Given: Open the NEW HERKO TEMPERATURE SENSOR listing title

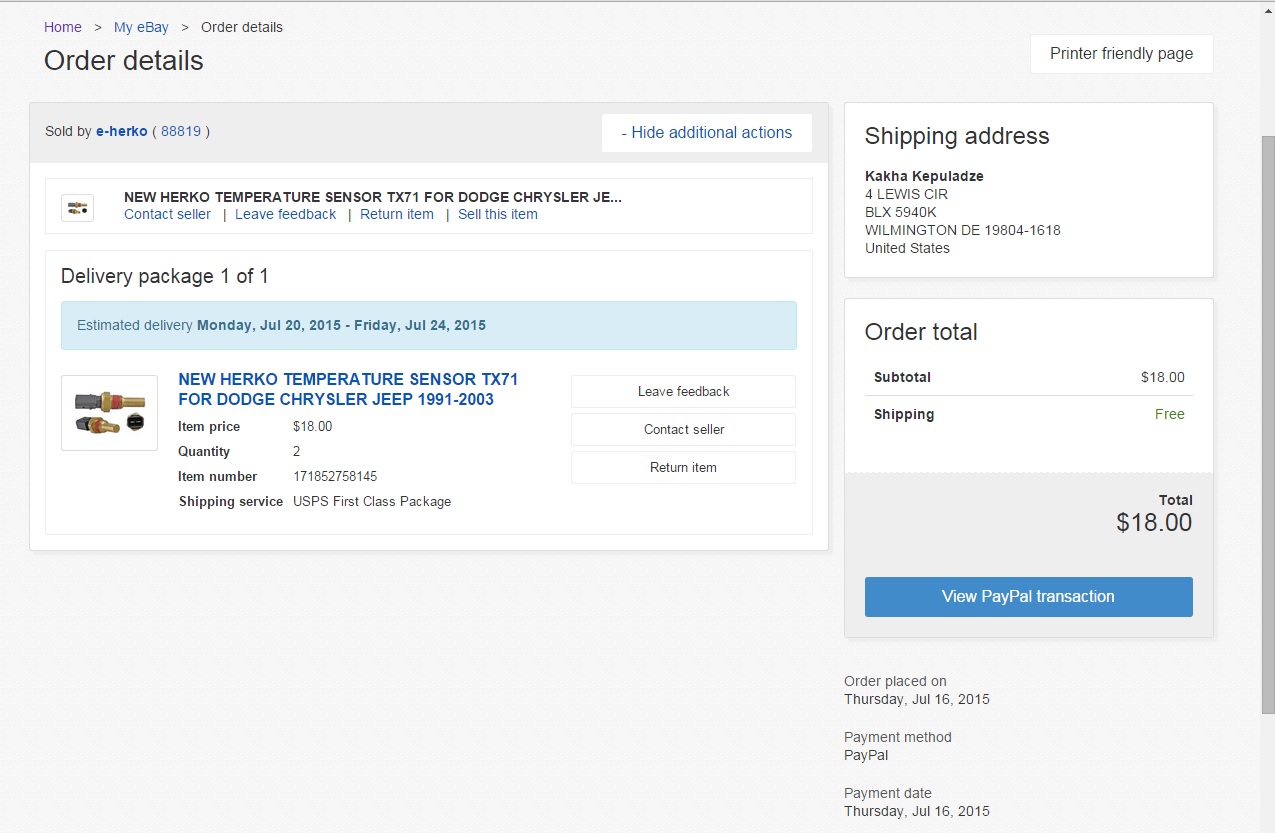Looking at the screenshot, I should pos(348,389).
